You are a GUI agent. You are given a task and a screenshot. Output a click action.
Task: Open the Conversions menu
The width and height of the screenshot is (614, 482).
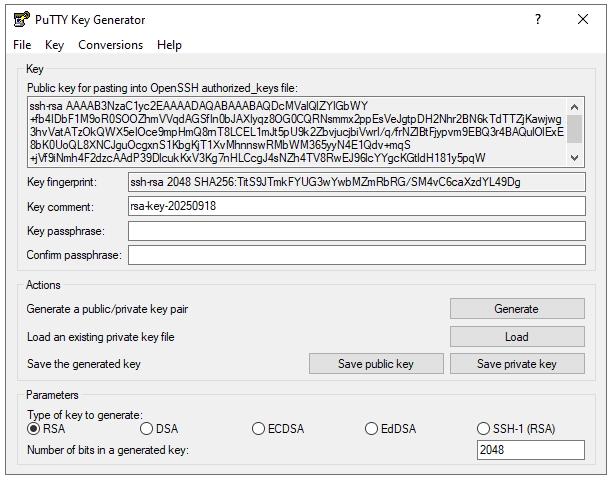click(x=110, y=45)
